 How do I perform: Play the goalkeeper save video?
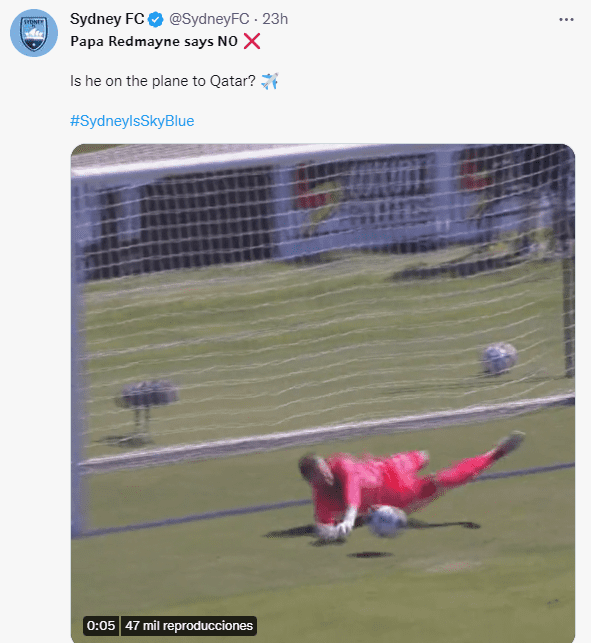pyautogui.click(x=323, y=393)
